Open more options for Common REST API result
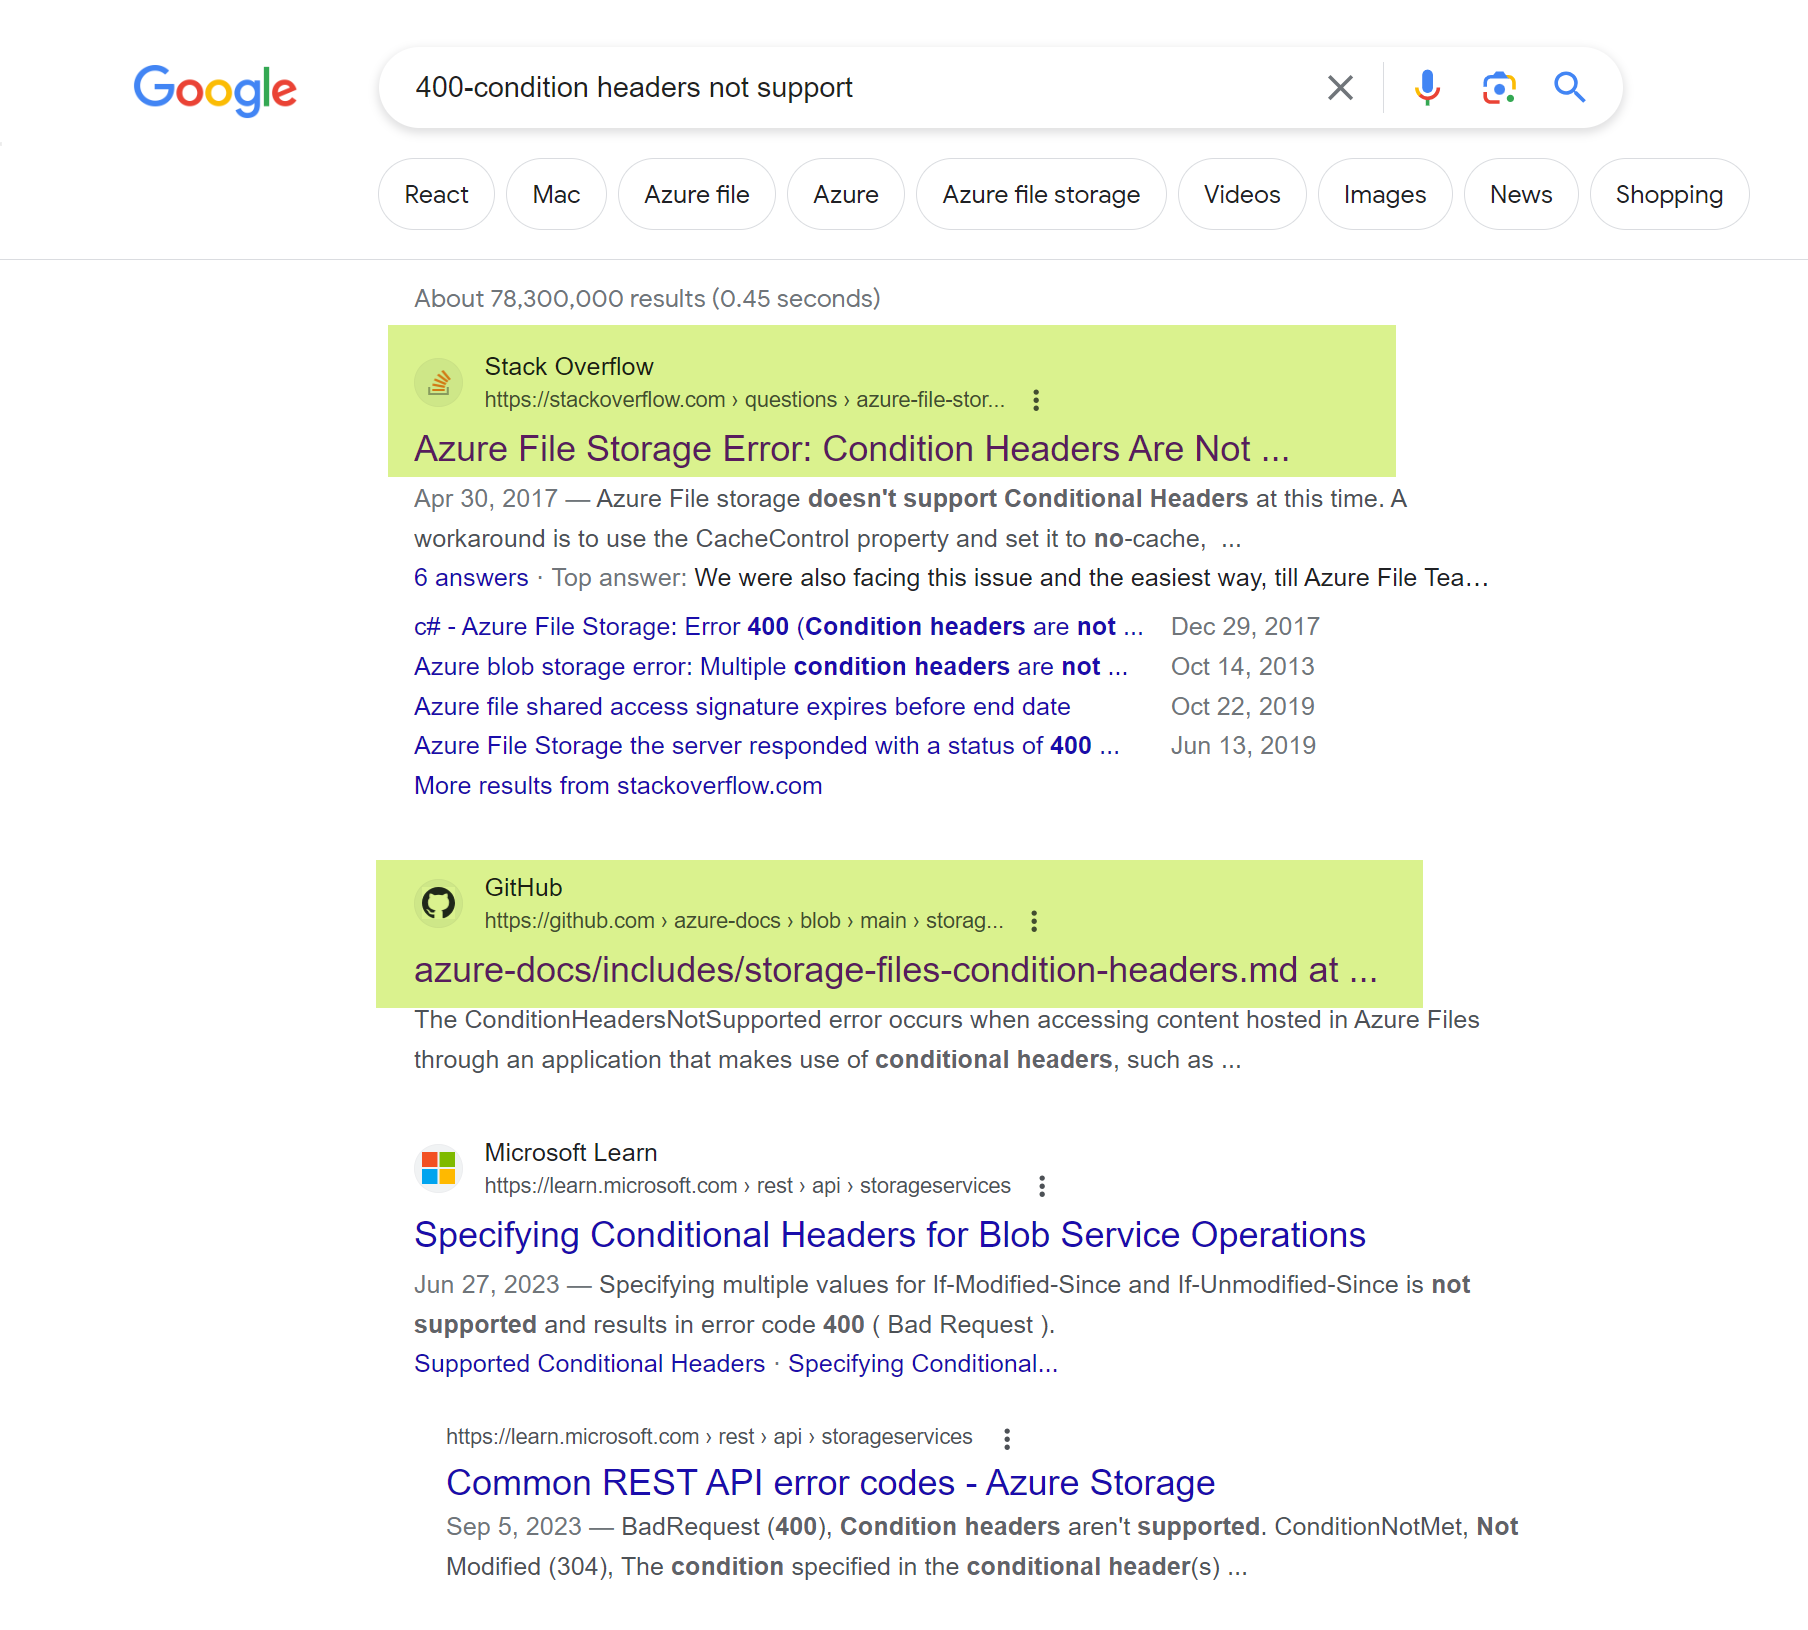 point(1007,1438)
